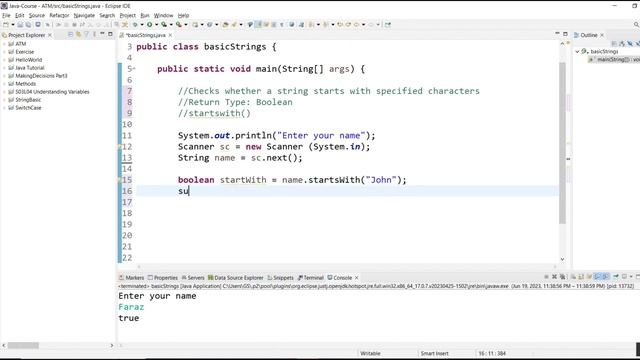Expand the ATM project
Screen dimensions: 640x360
pos(4,44)
